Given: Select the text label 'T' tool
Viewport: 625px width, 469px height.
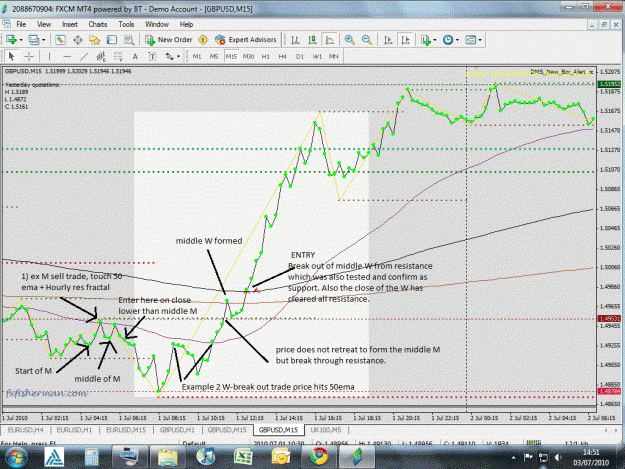Looking at the screenshot, I should (x=152, y=57).
